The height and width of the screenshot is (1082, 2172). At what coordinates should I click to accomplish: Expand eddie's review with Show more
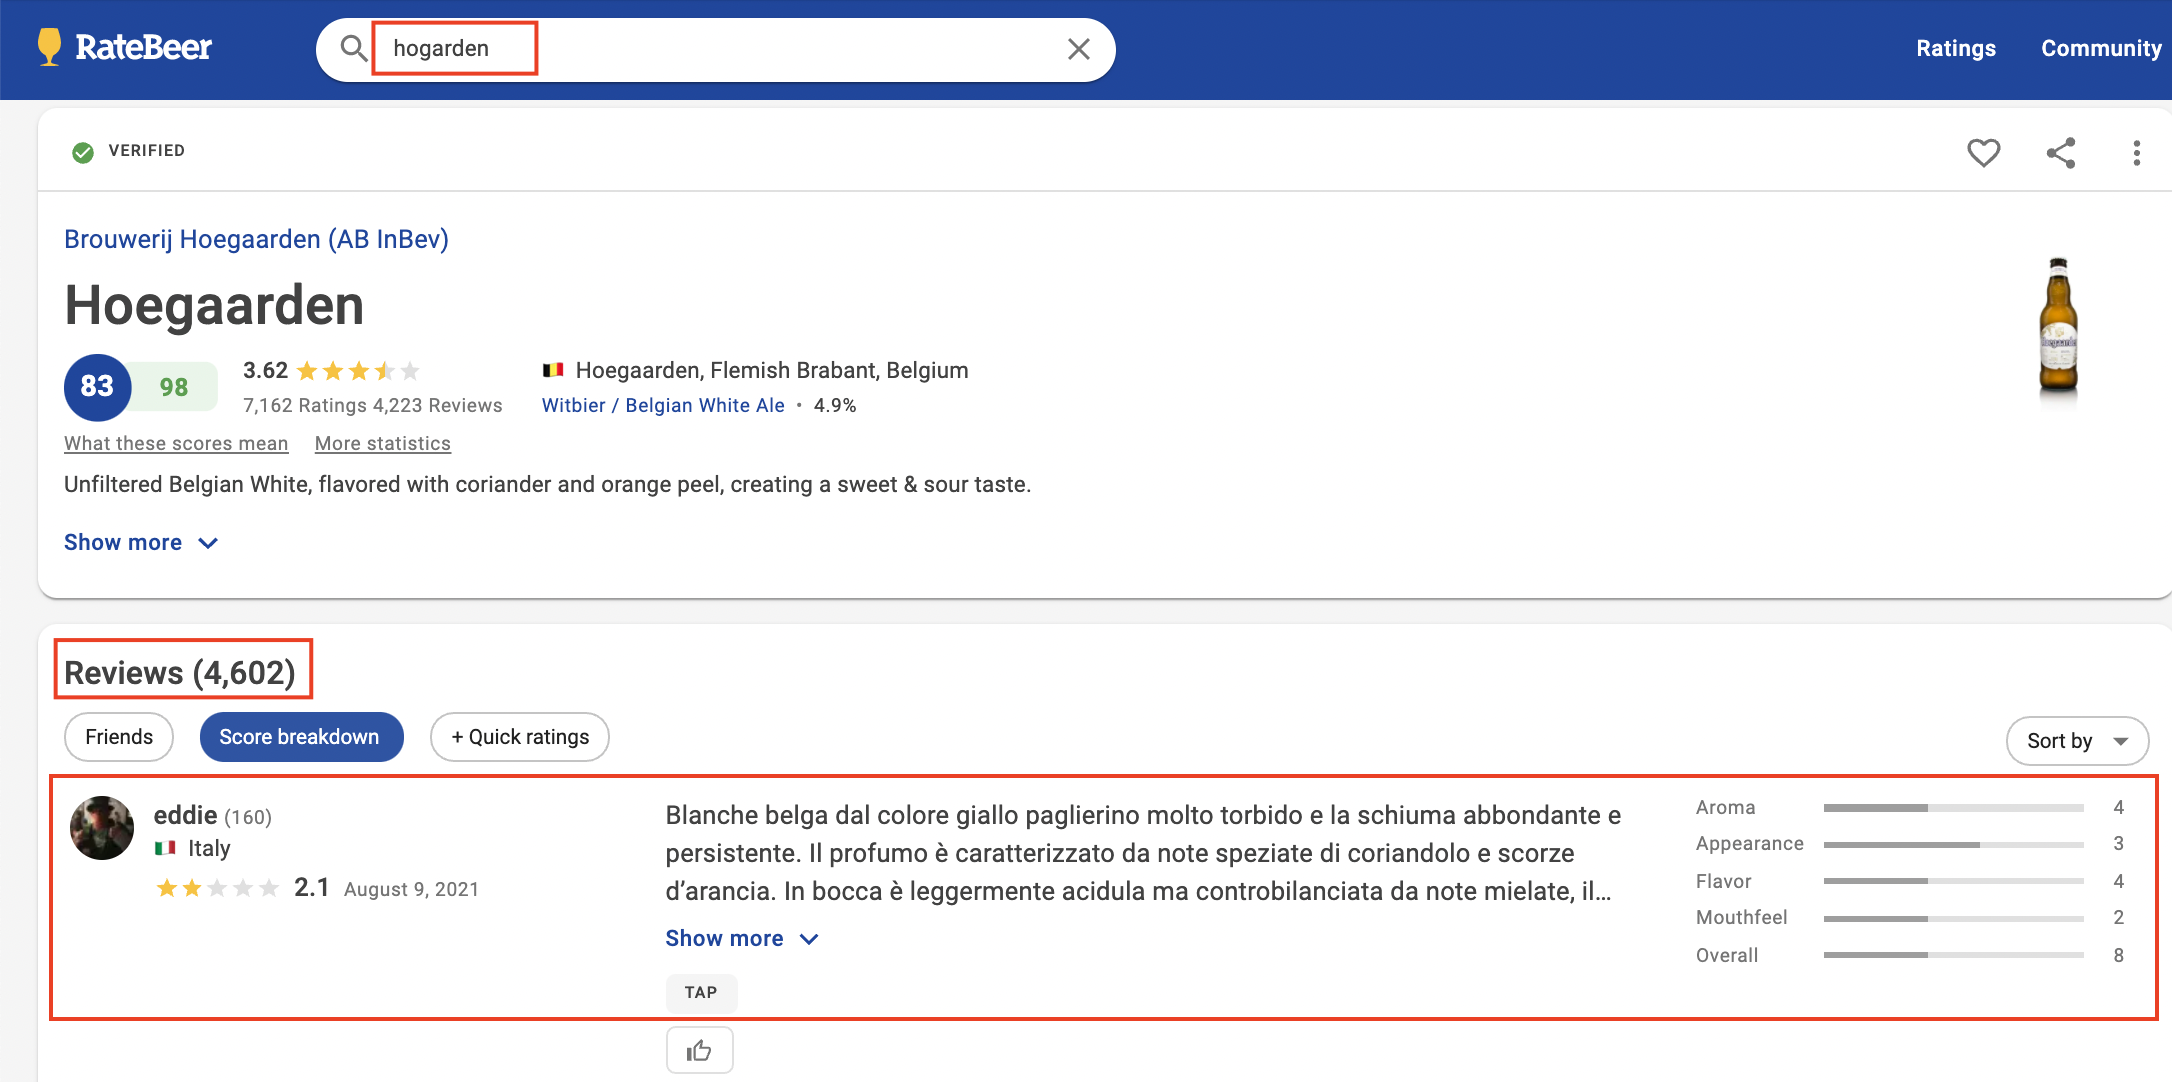[741, 938]
